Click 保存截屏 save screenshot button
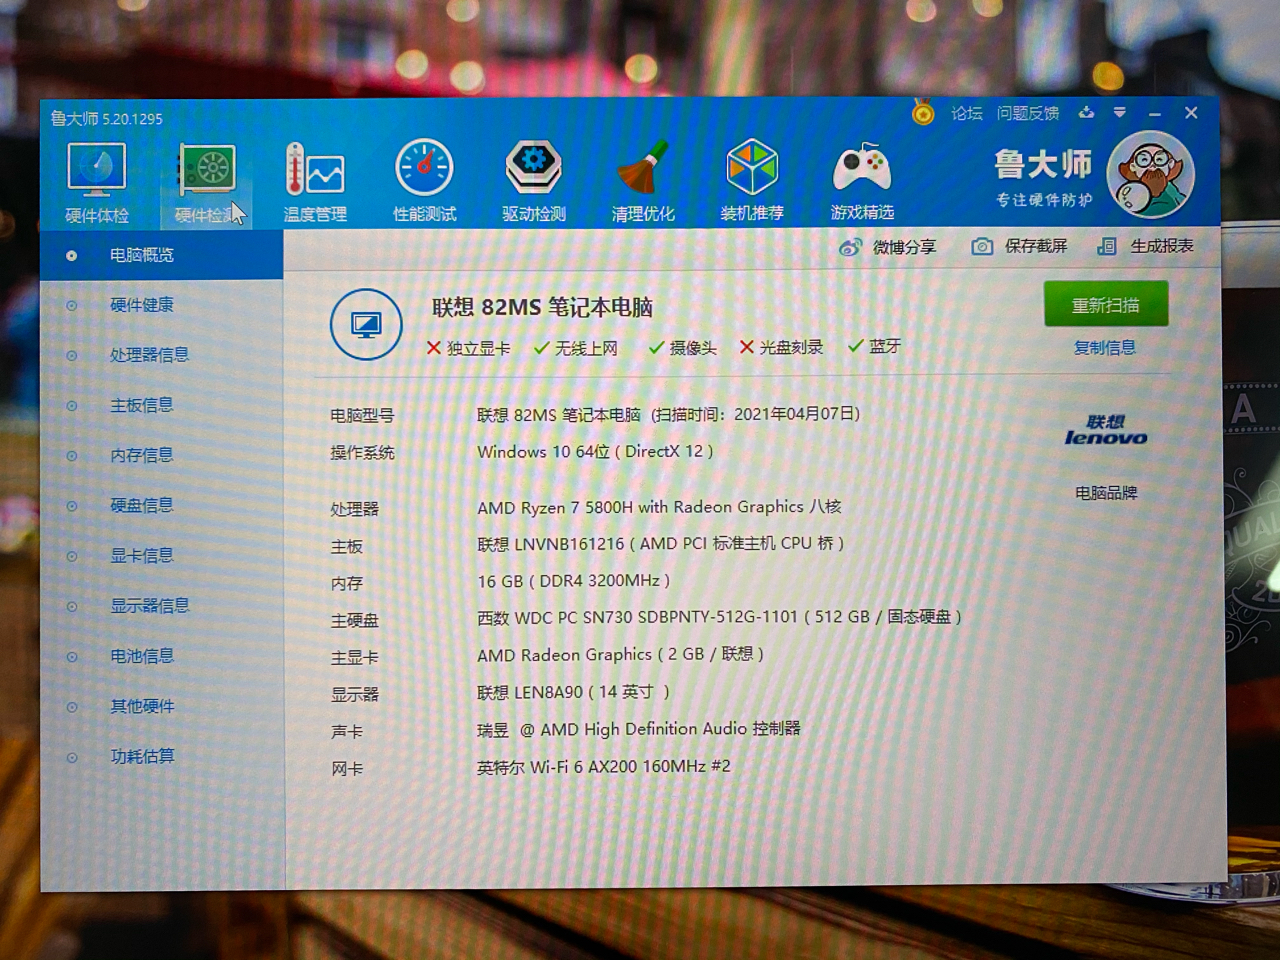1280x960 pixels. 1019,246
